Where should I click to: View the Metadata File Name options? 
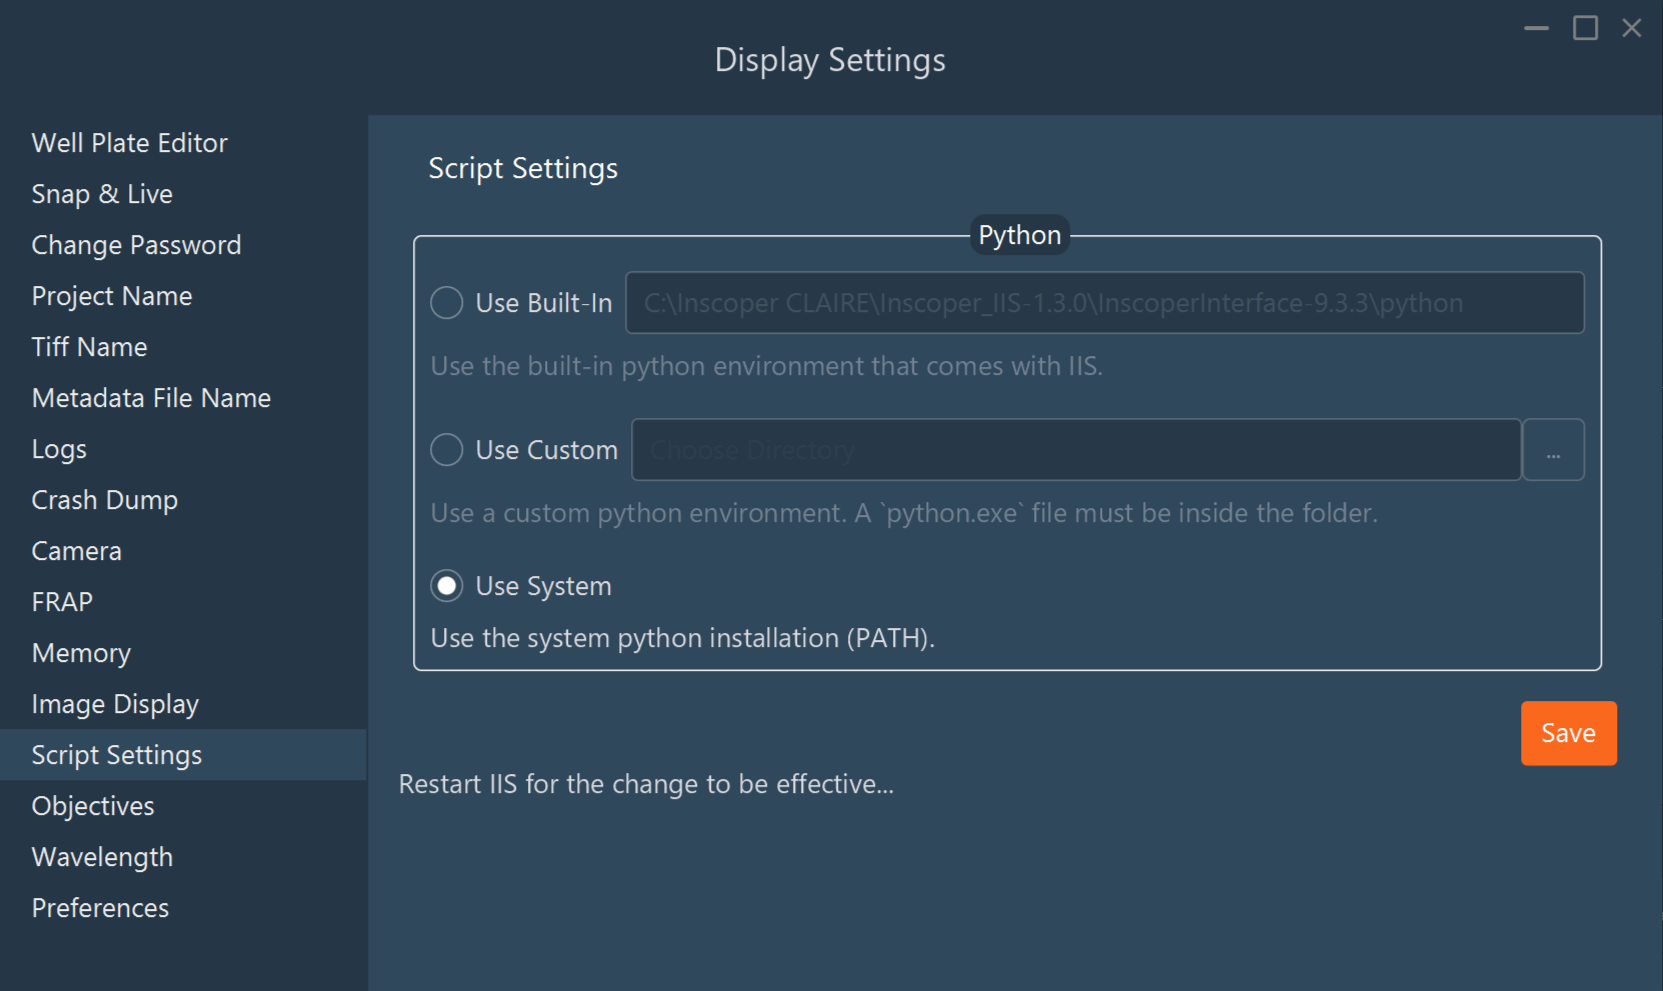tap(151, 397)
